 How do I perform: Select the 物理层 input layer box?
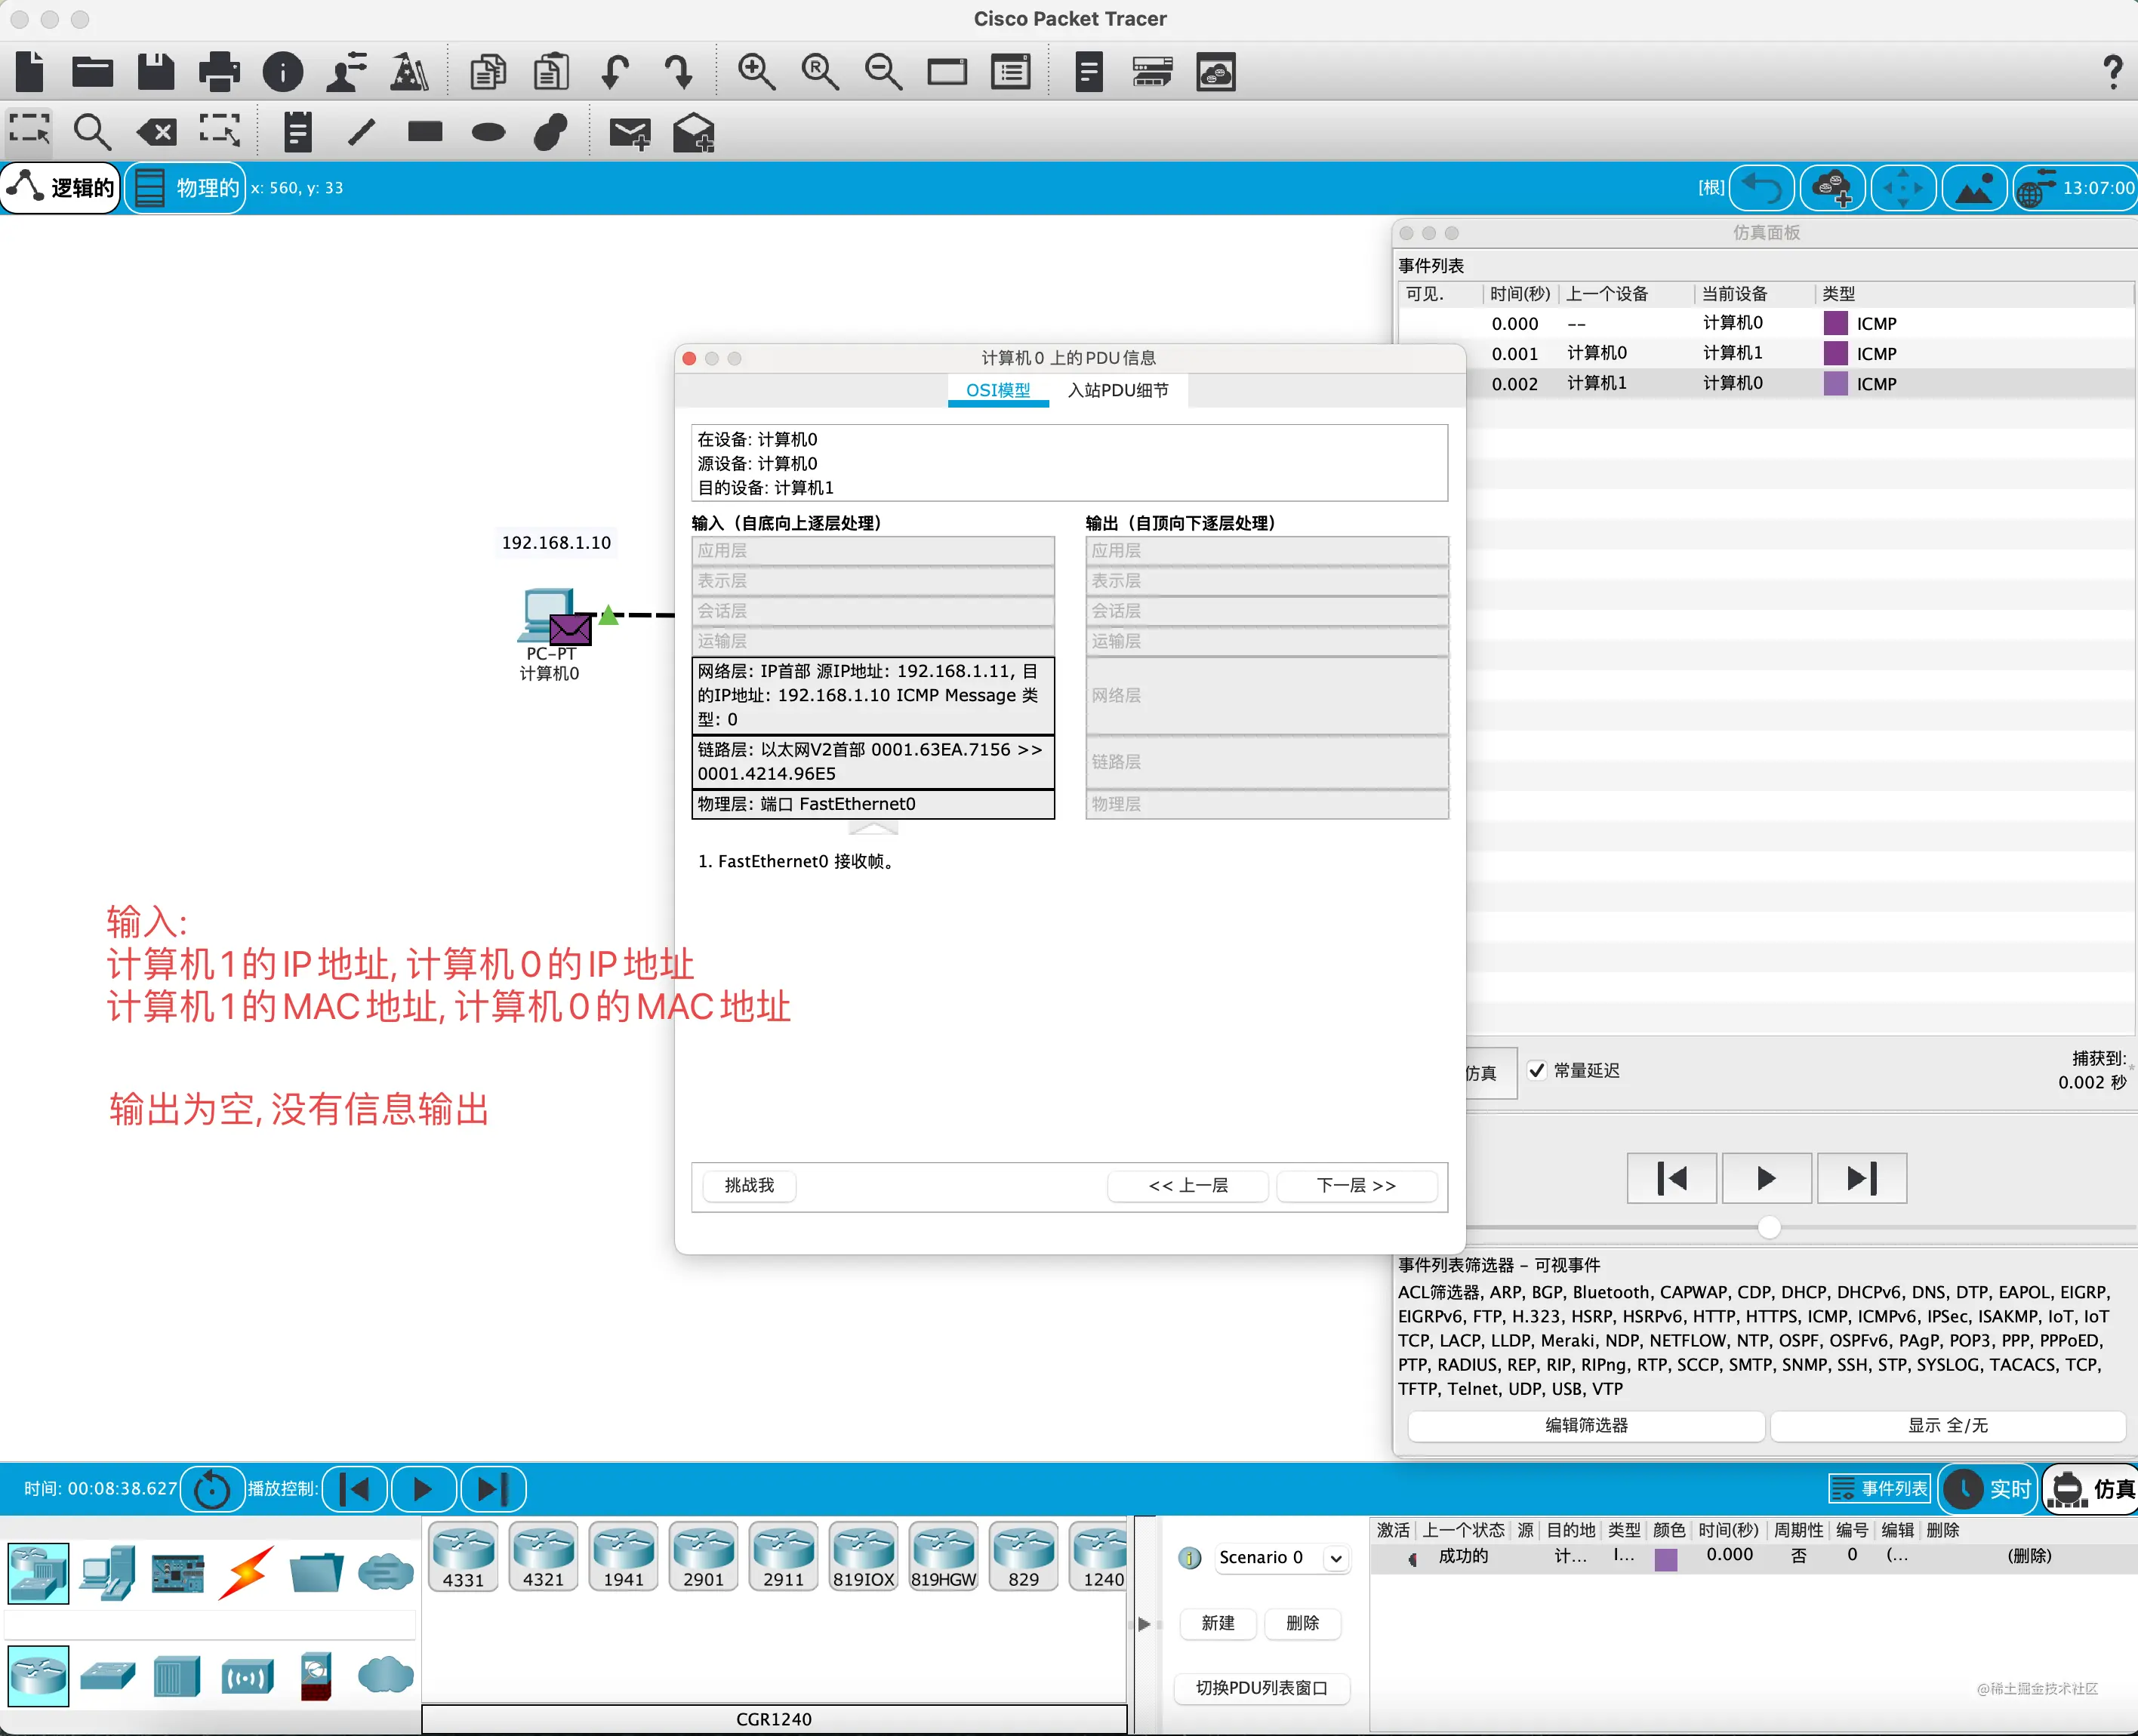click(x=873, y=804)
